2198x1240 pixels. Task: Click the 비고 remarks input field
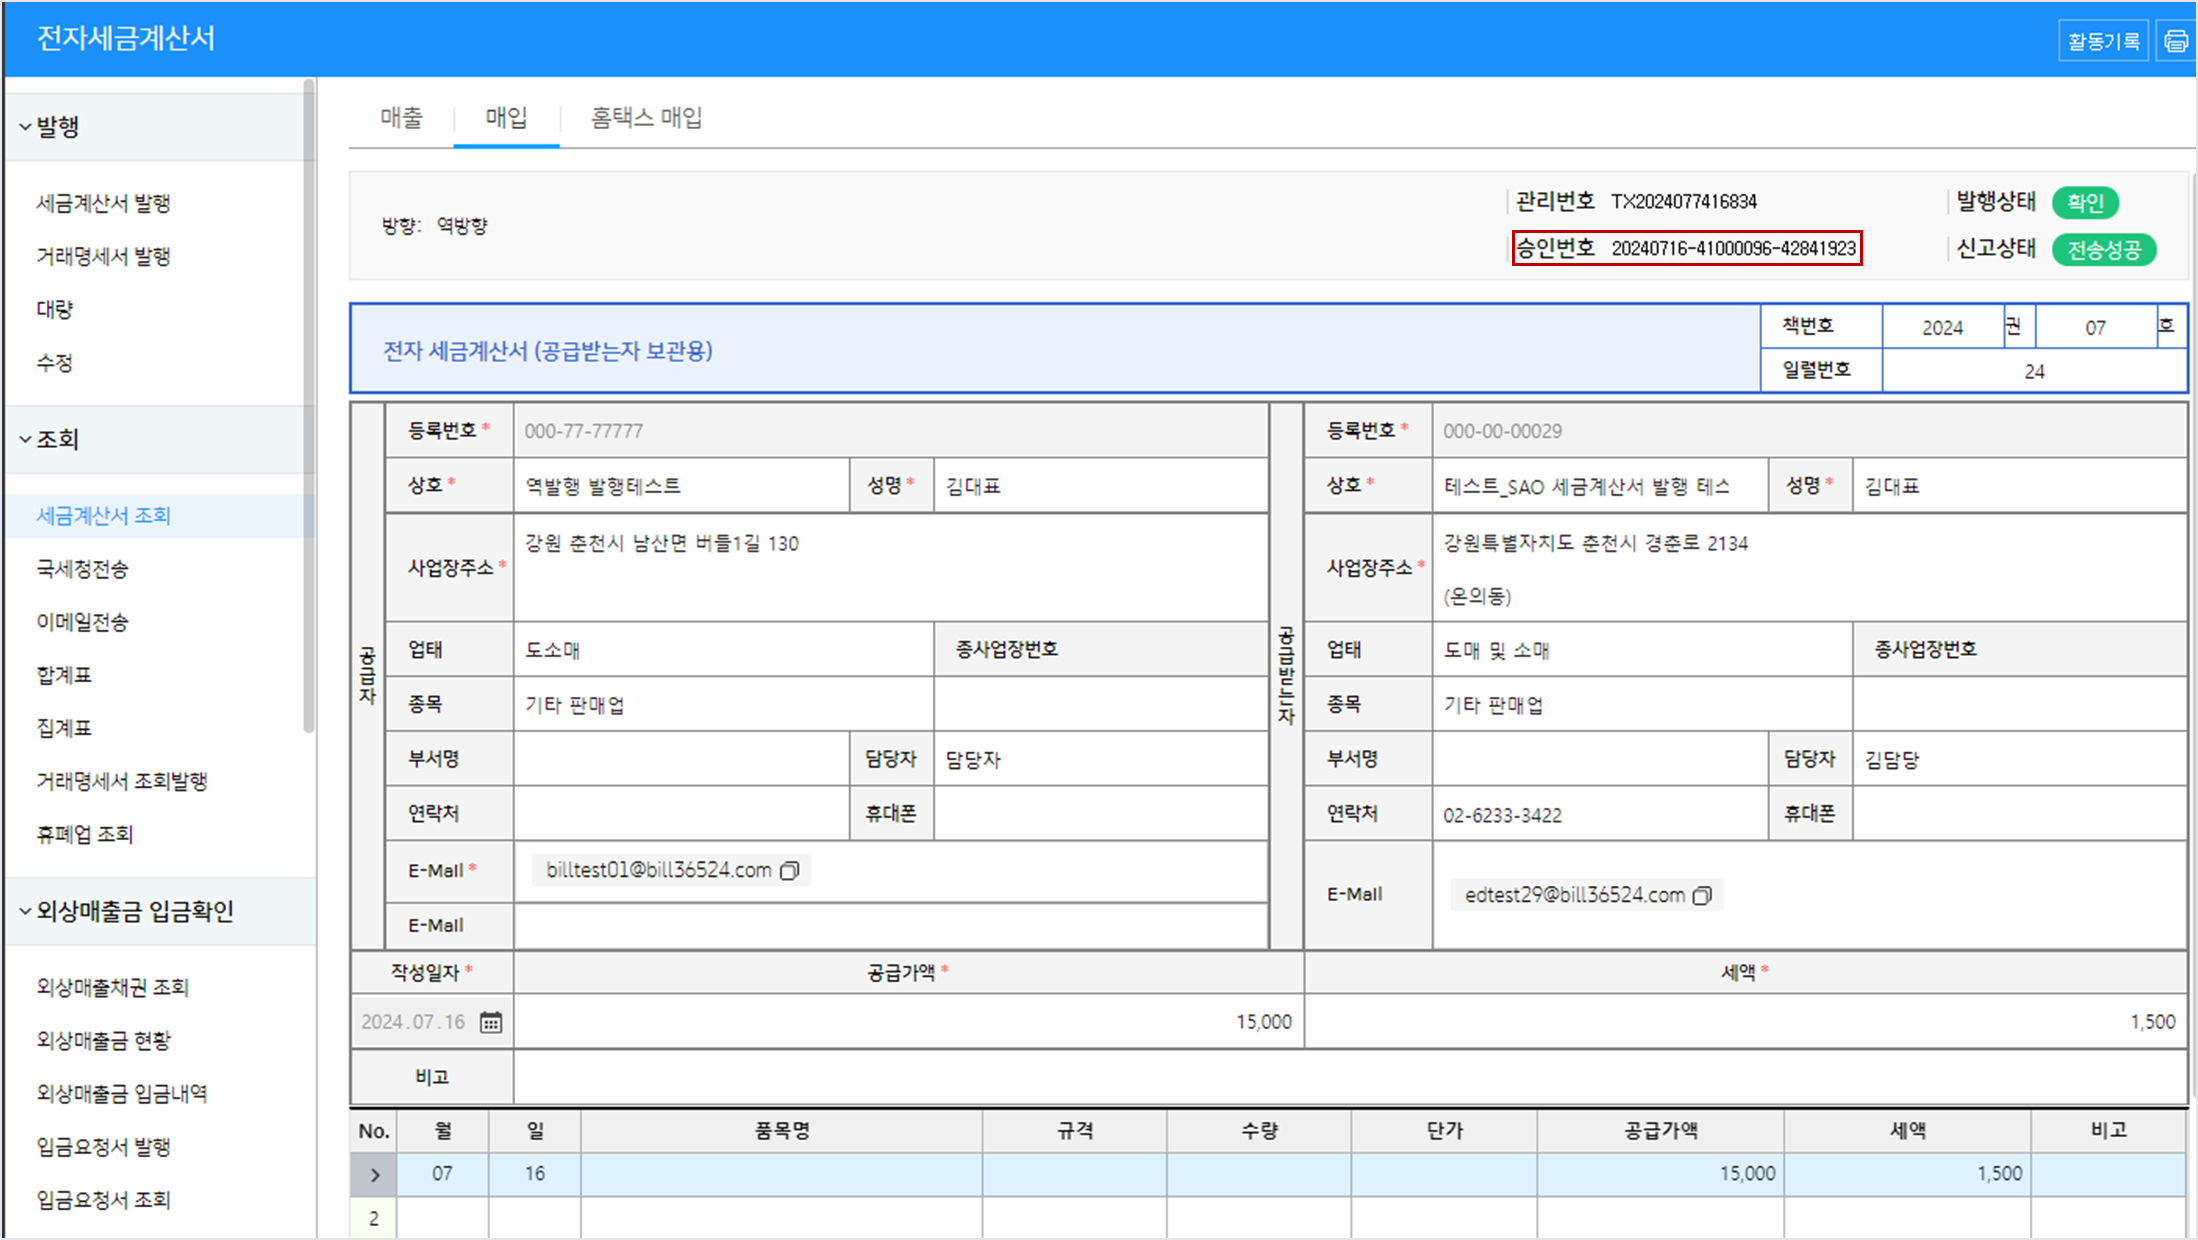1348,1077
